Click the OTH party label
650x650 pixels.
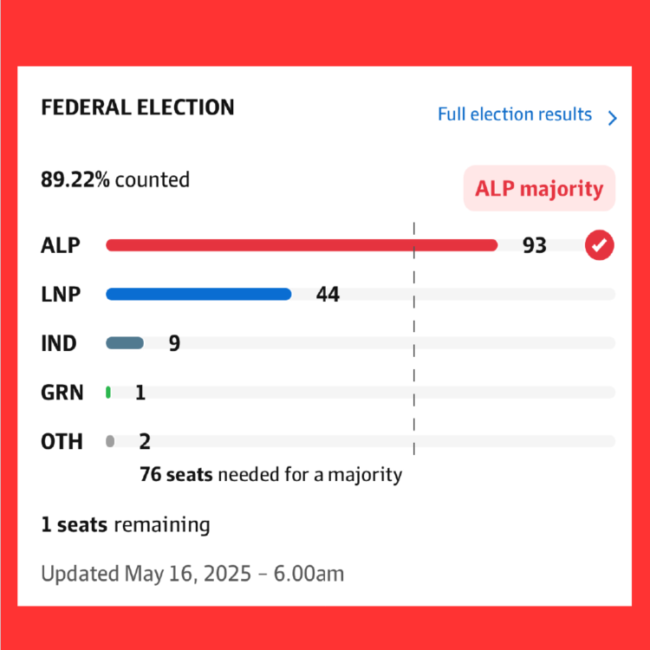click(62, 441)
